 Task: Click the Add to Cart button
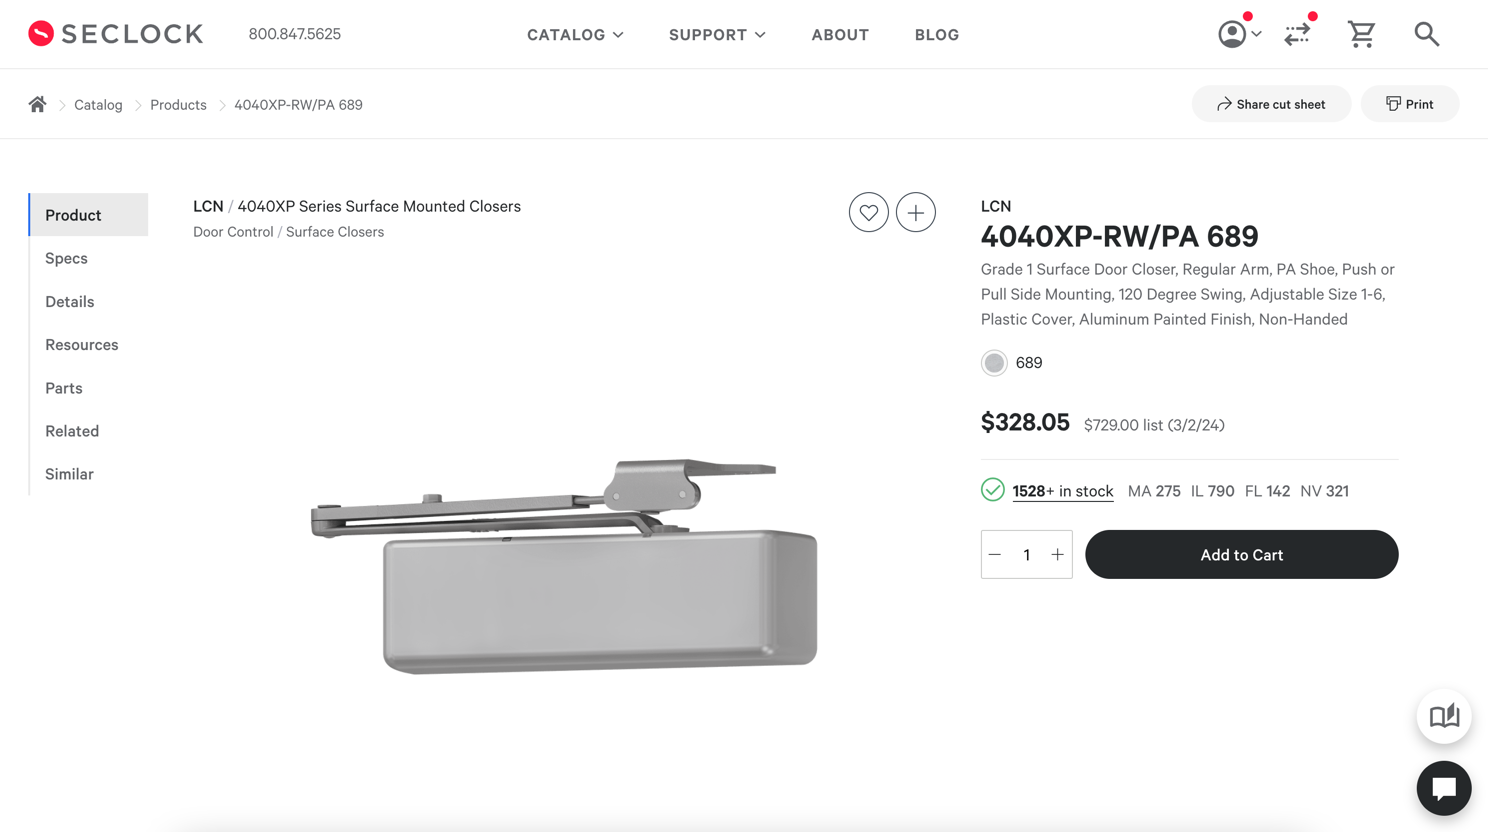pos(1241,554)
